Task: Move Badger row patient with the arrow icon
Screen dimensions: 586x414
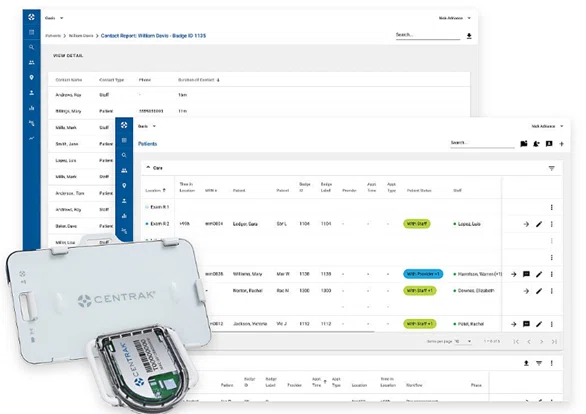Action: tap(526, 224)
